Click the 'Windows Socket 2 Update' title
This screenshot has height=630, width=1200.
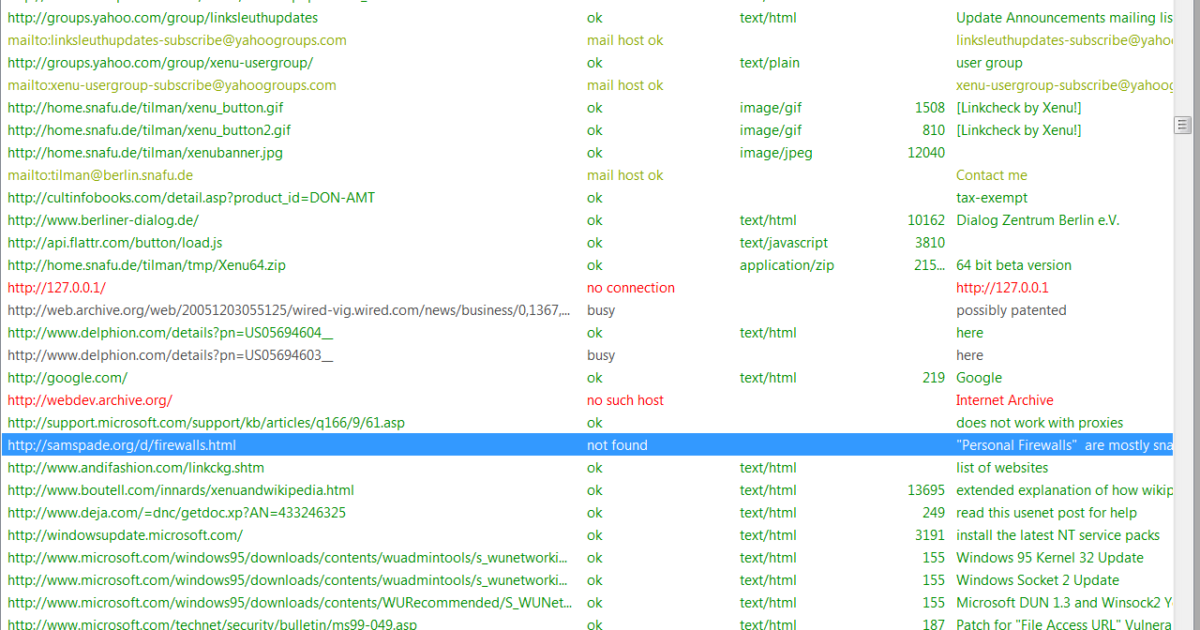pyautogui.click(x=1038, y=580)
